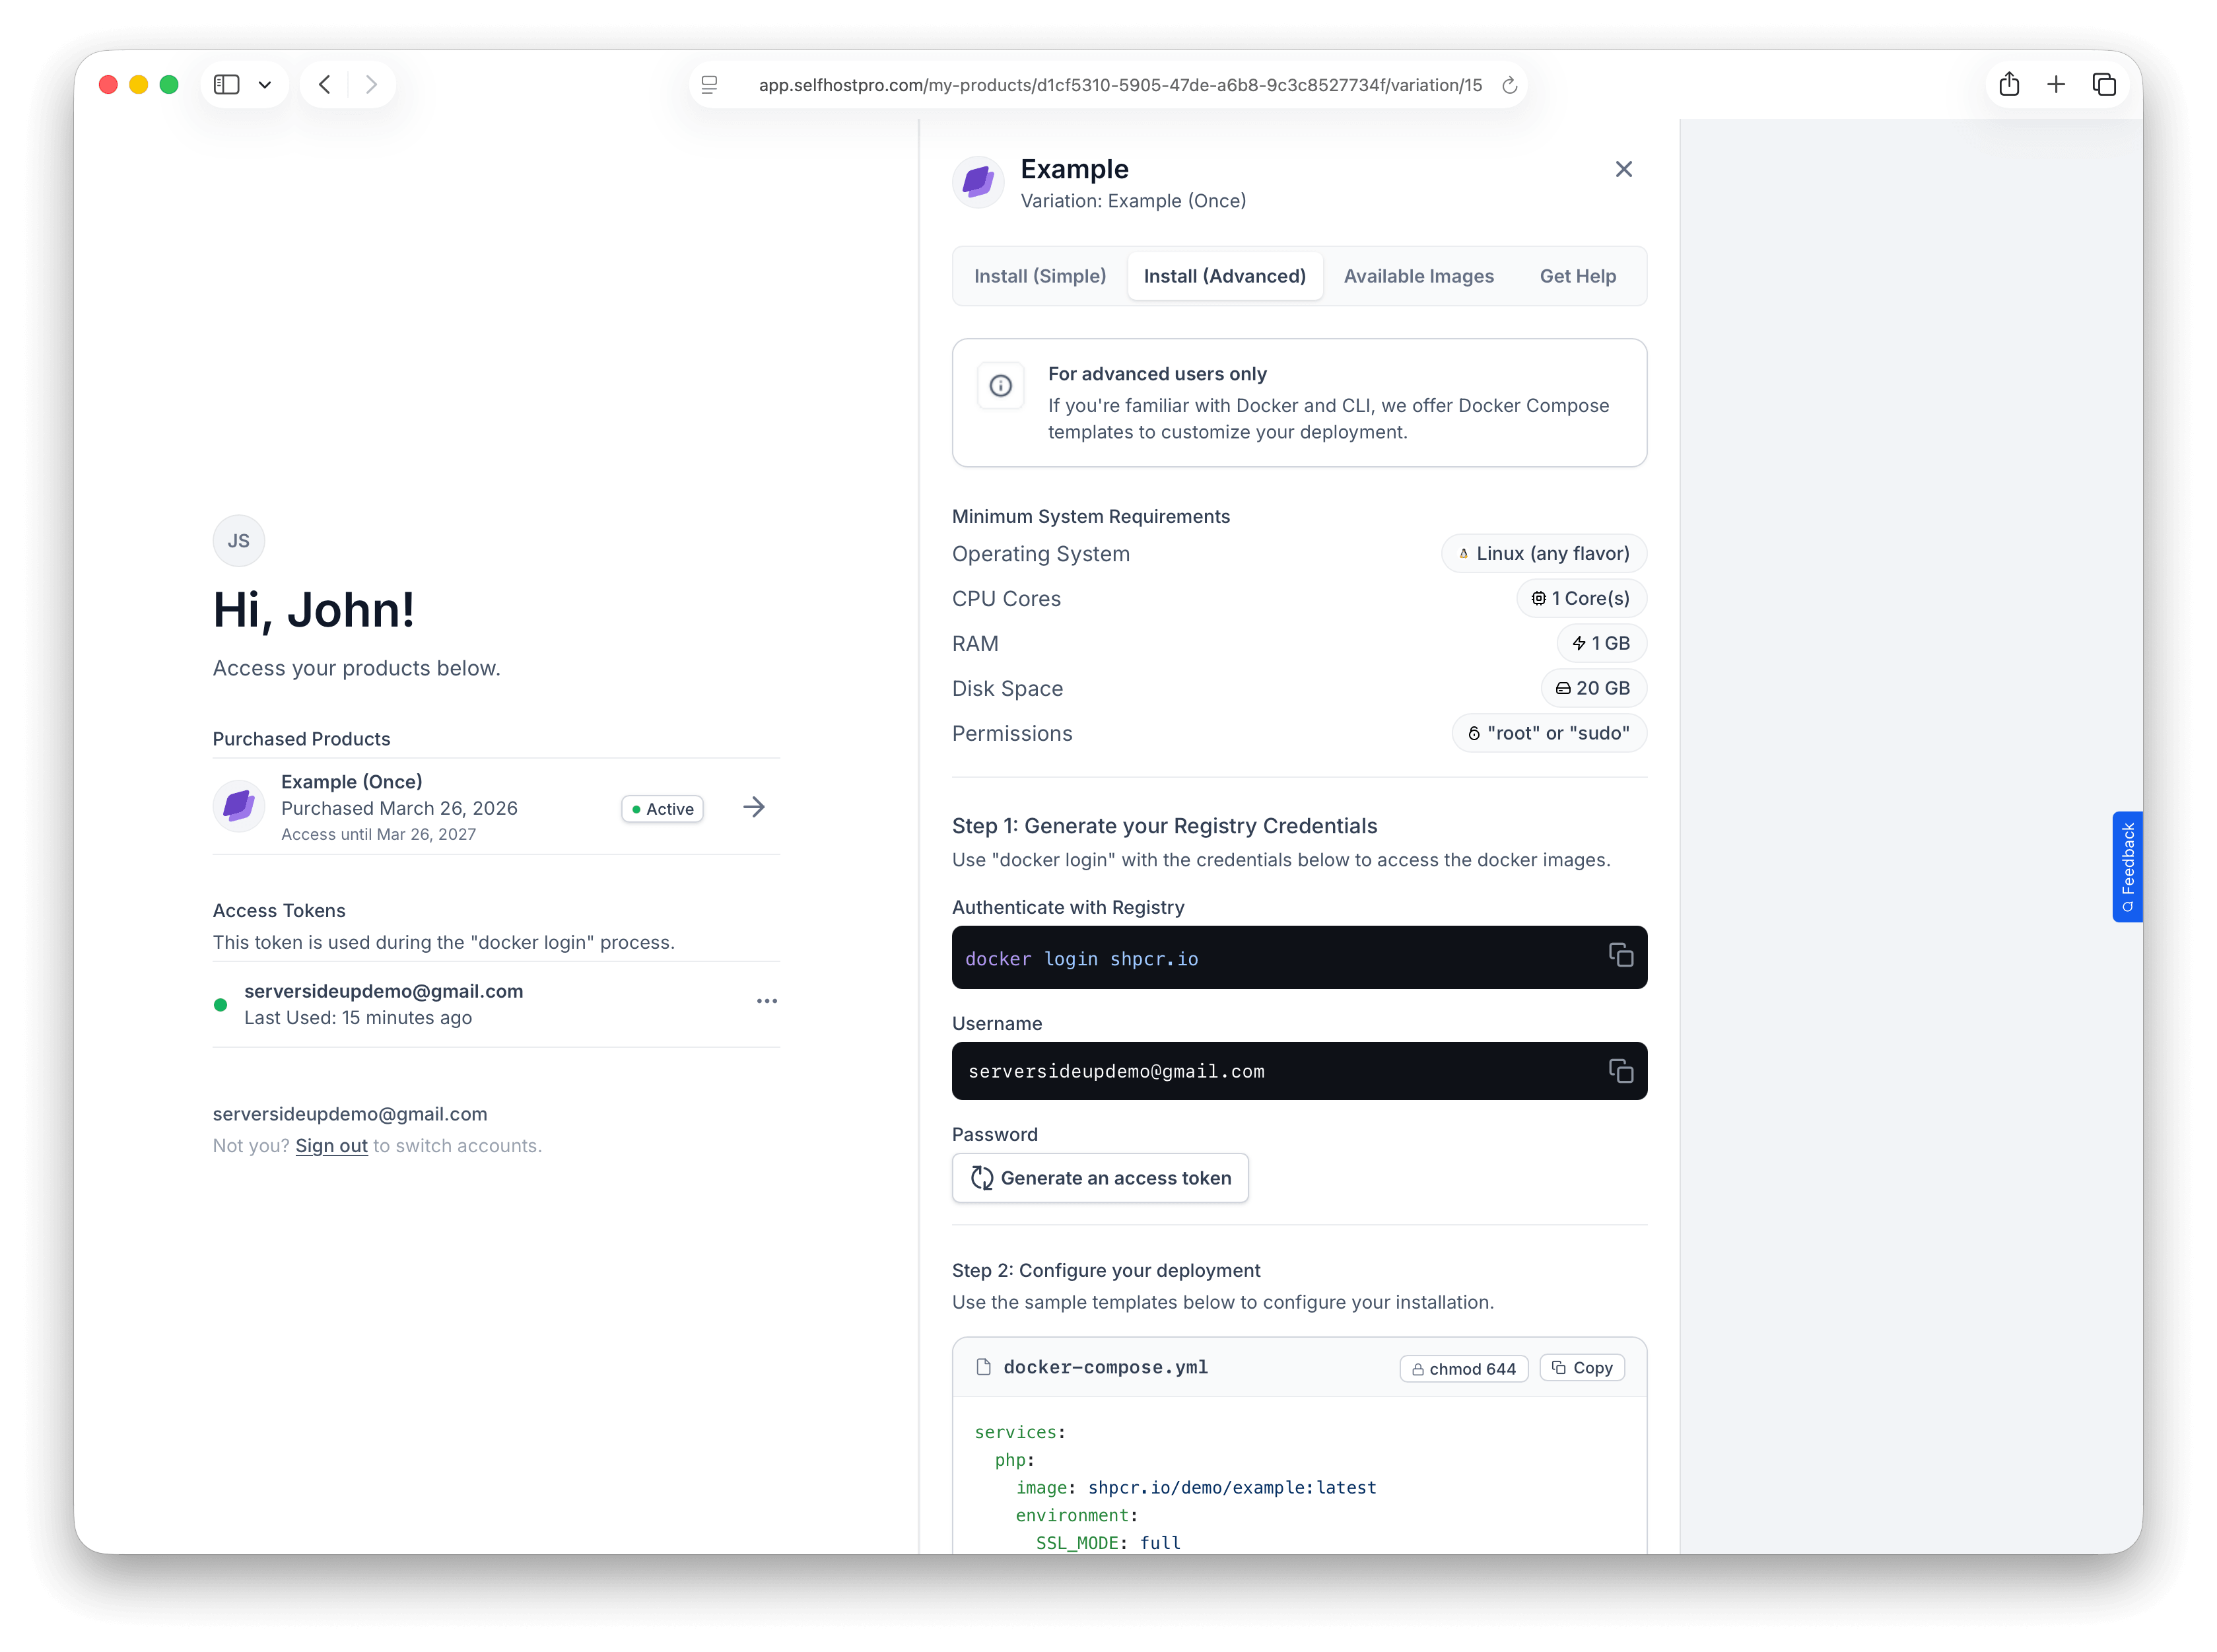The height and width of the screenshot is (1652, 2217).
Task: Toggle the Safari sidebar
Action: pos(226,84)
